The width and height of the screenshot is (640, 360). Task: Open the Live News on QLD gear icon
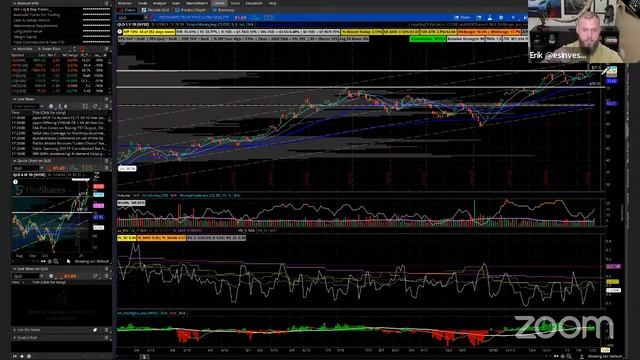[x=51, y=276]
